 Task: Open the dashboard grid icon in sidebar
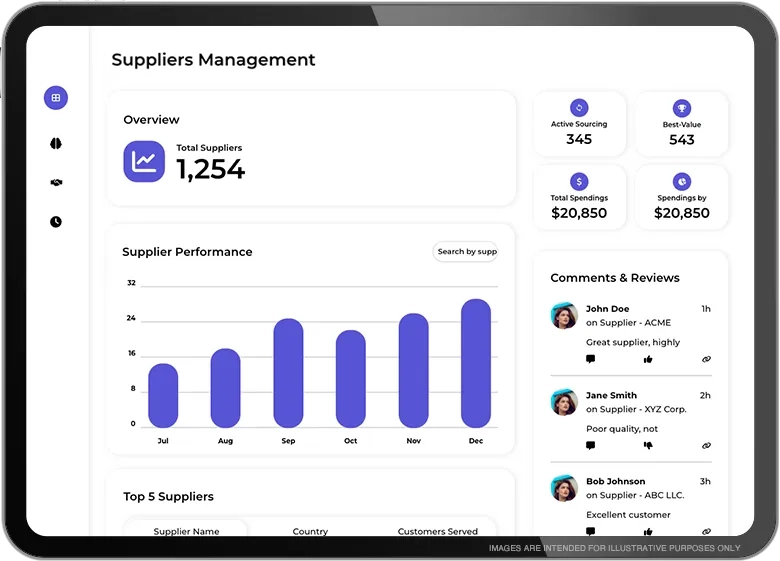point(56,98)
